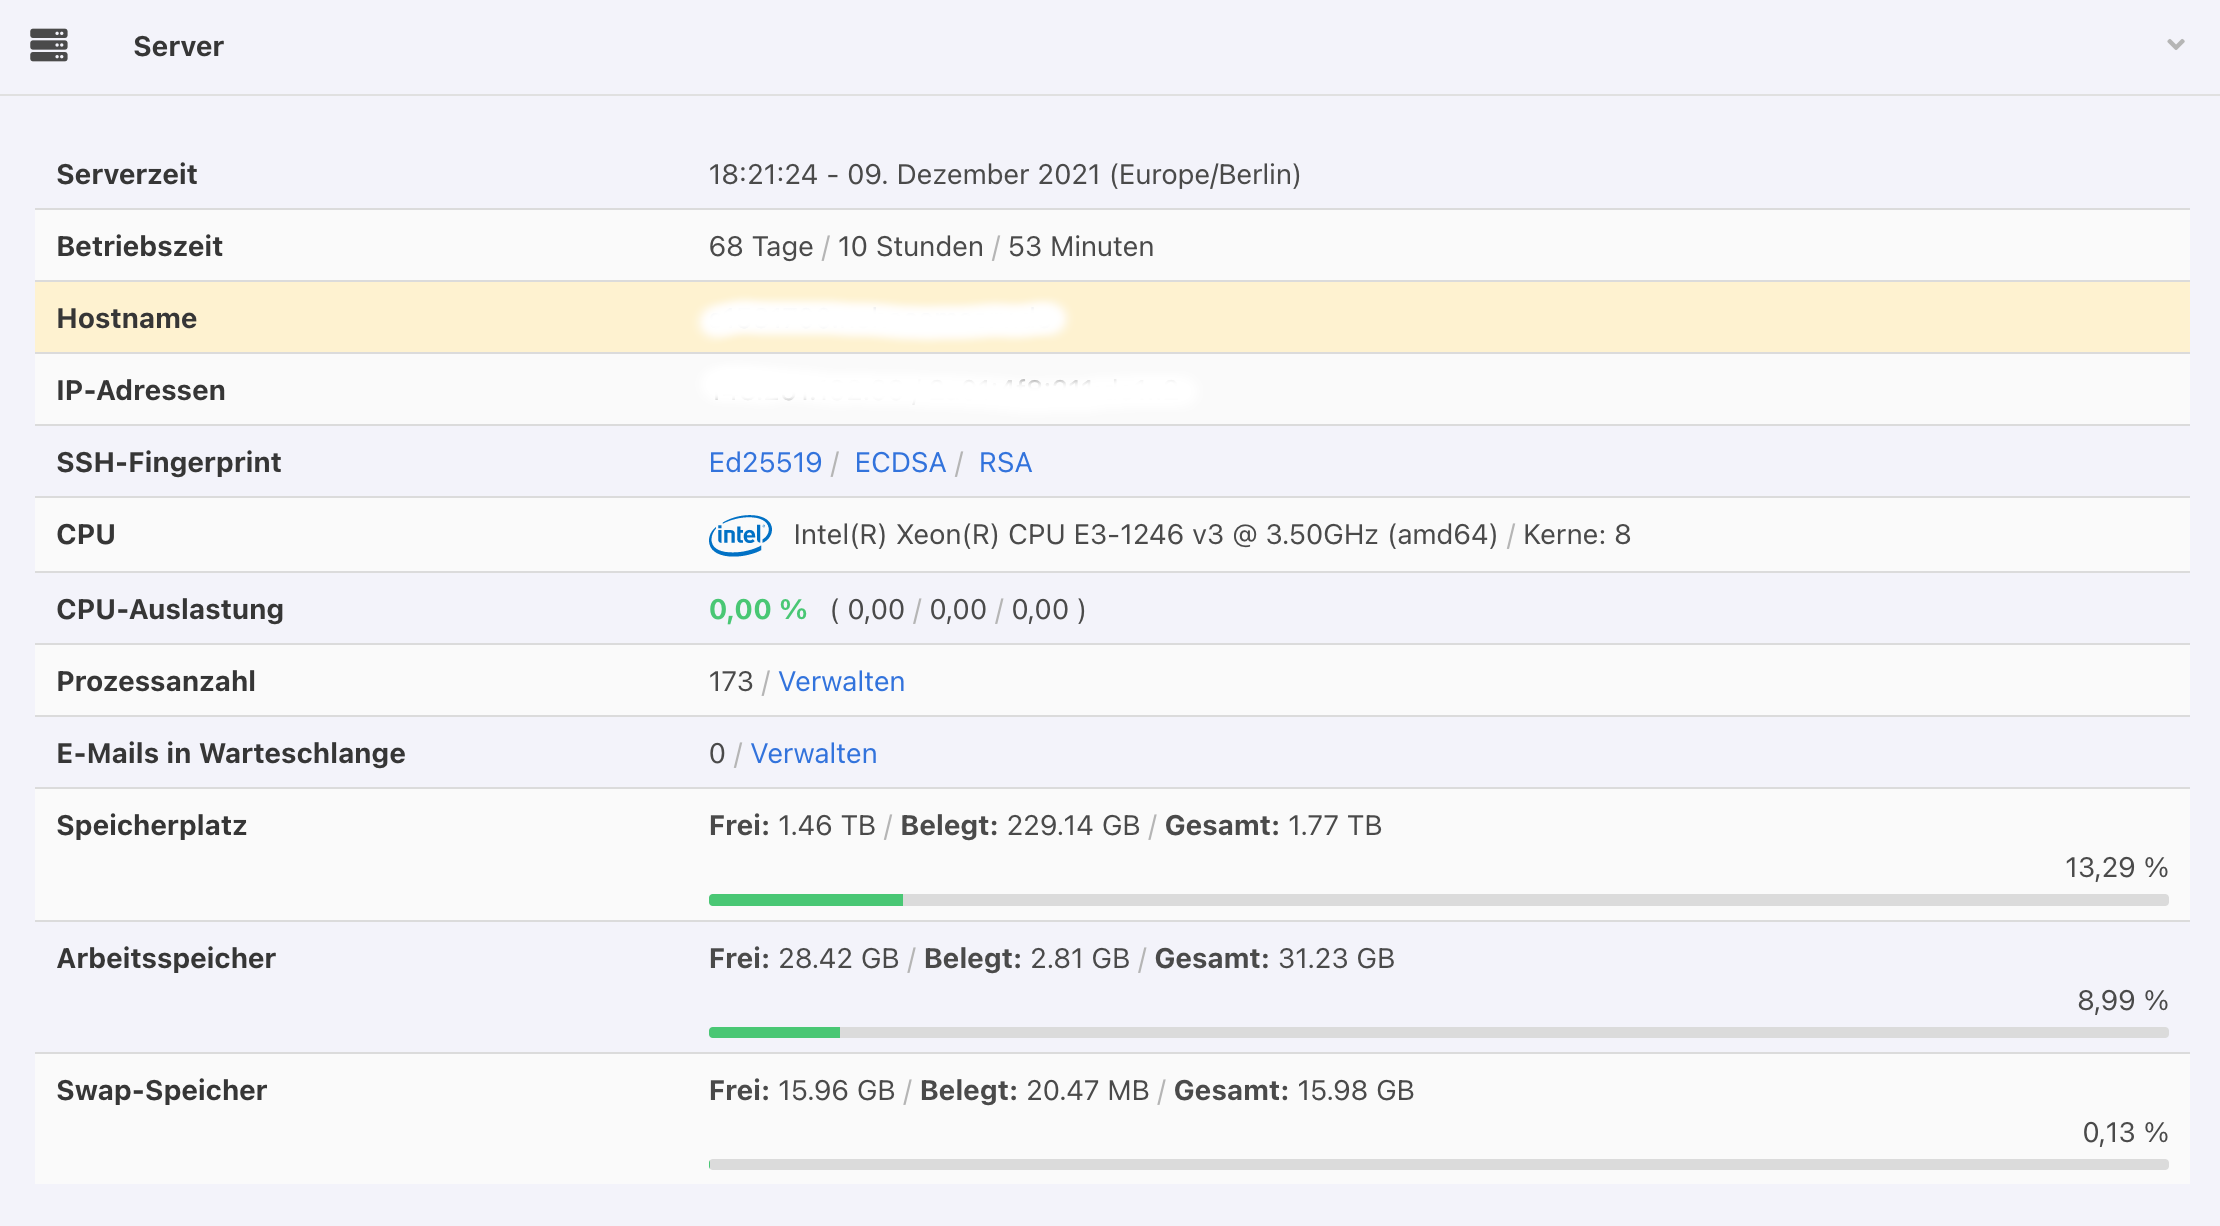Click the green CPU-Auslastung 0,00 % value
2220x1226 pixels.
coord(757,609)
